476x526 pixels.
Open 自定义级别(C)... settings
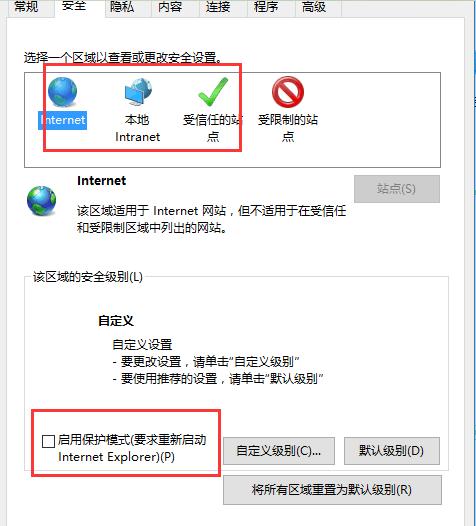(279, 451)
